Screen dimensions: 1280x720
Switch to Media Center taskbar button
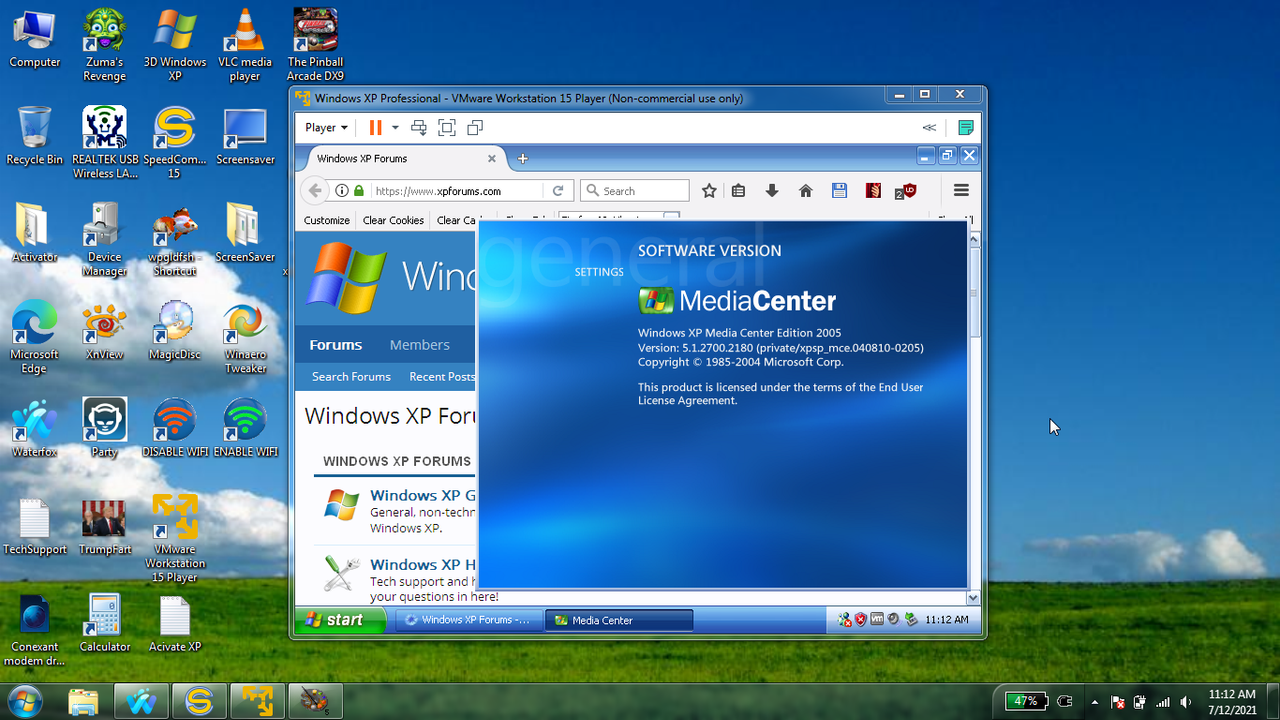click(618, 620)
